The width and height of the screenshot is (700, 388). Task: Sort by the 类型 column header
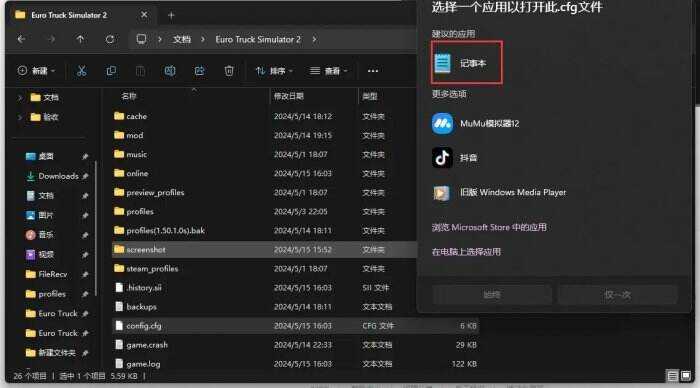tap(370, 96)
